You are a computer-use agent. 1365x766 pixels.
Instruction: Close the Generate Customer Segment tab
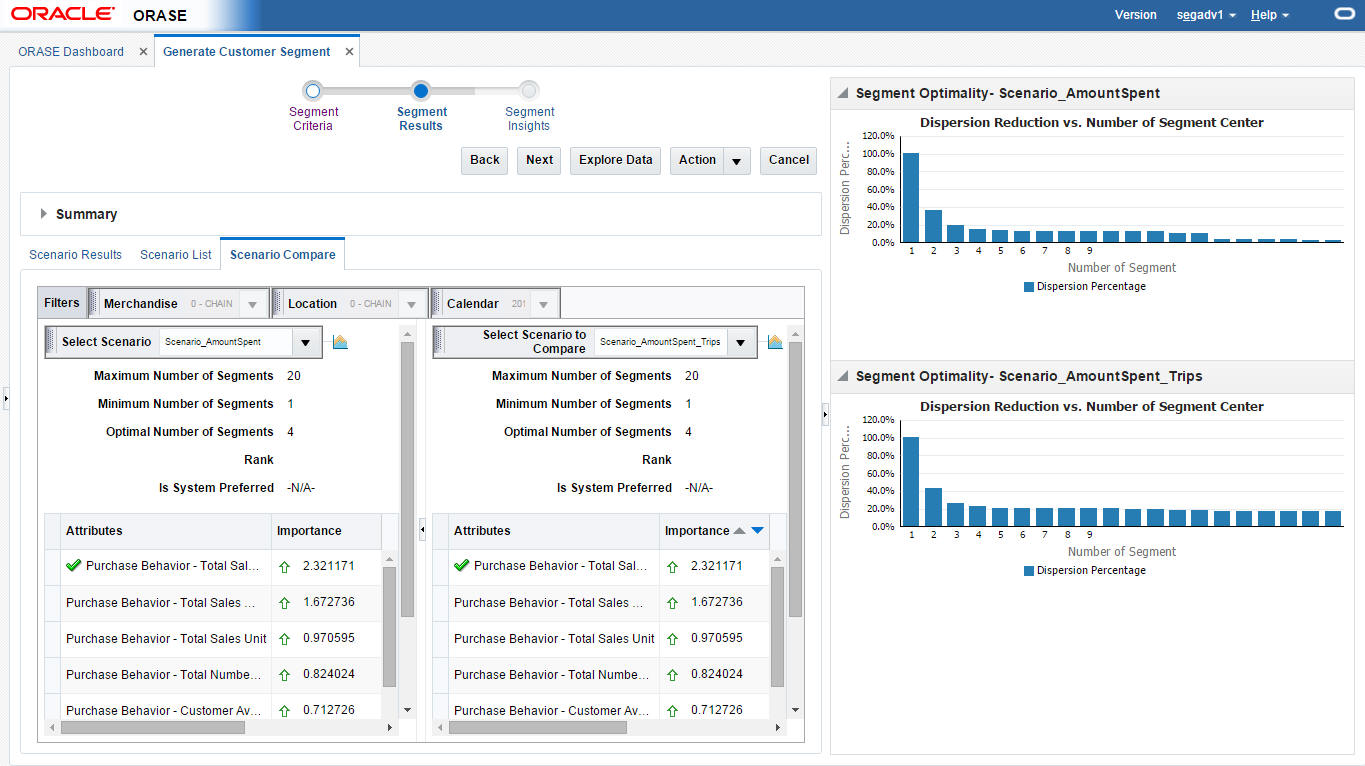point(349,52)
